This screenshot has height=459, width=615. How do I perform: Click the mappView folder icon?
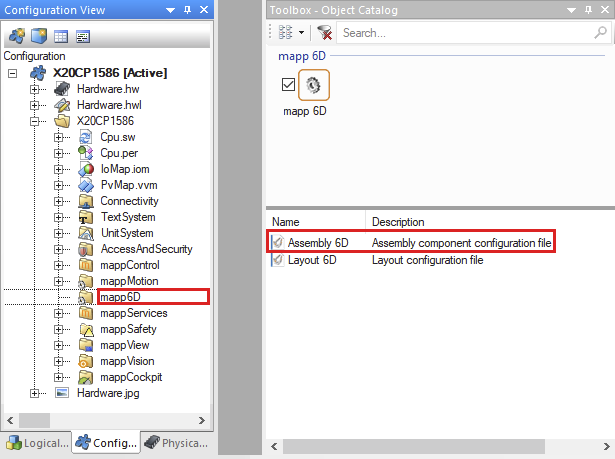click(x=86, y=345)
